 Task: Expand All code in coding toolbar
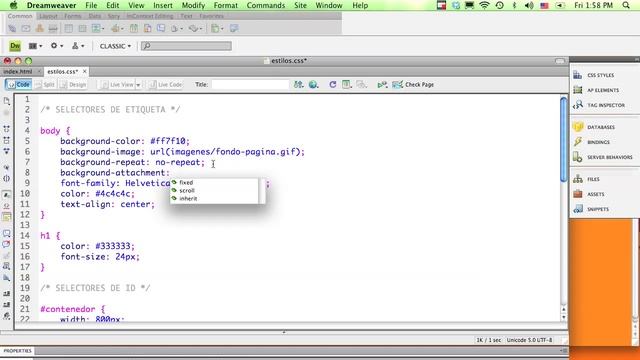pyautogui.click(x=7, y=151)
